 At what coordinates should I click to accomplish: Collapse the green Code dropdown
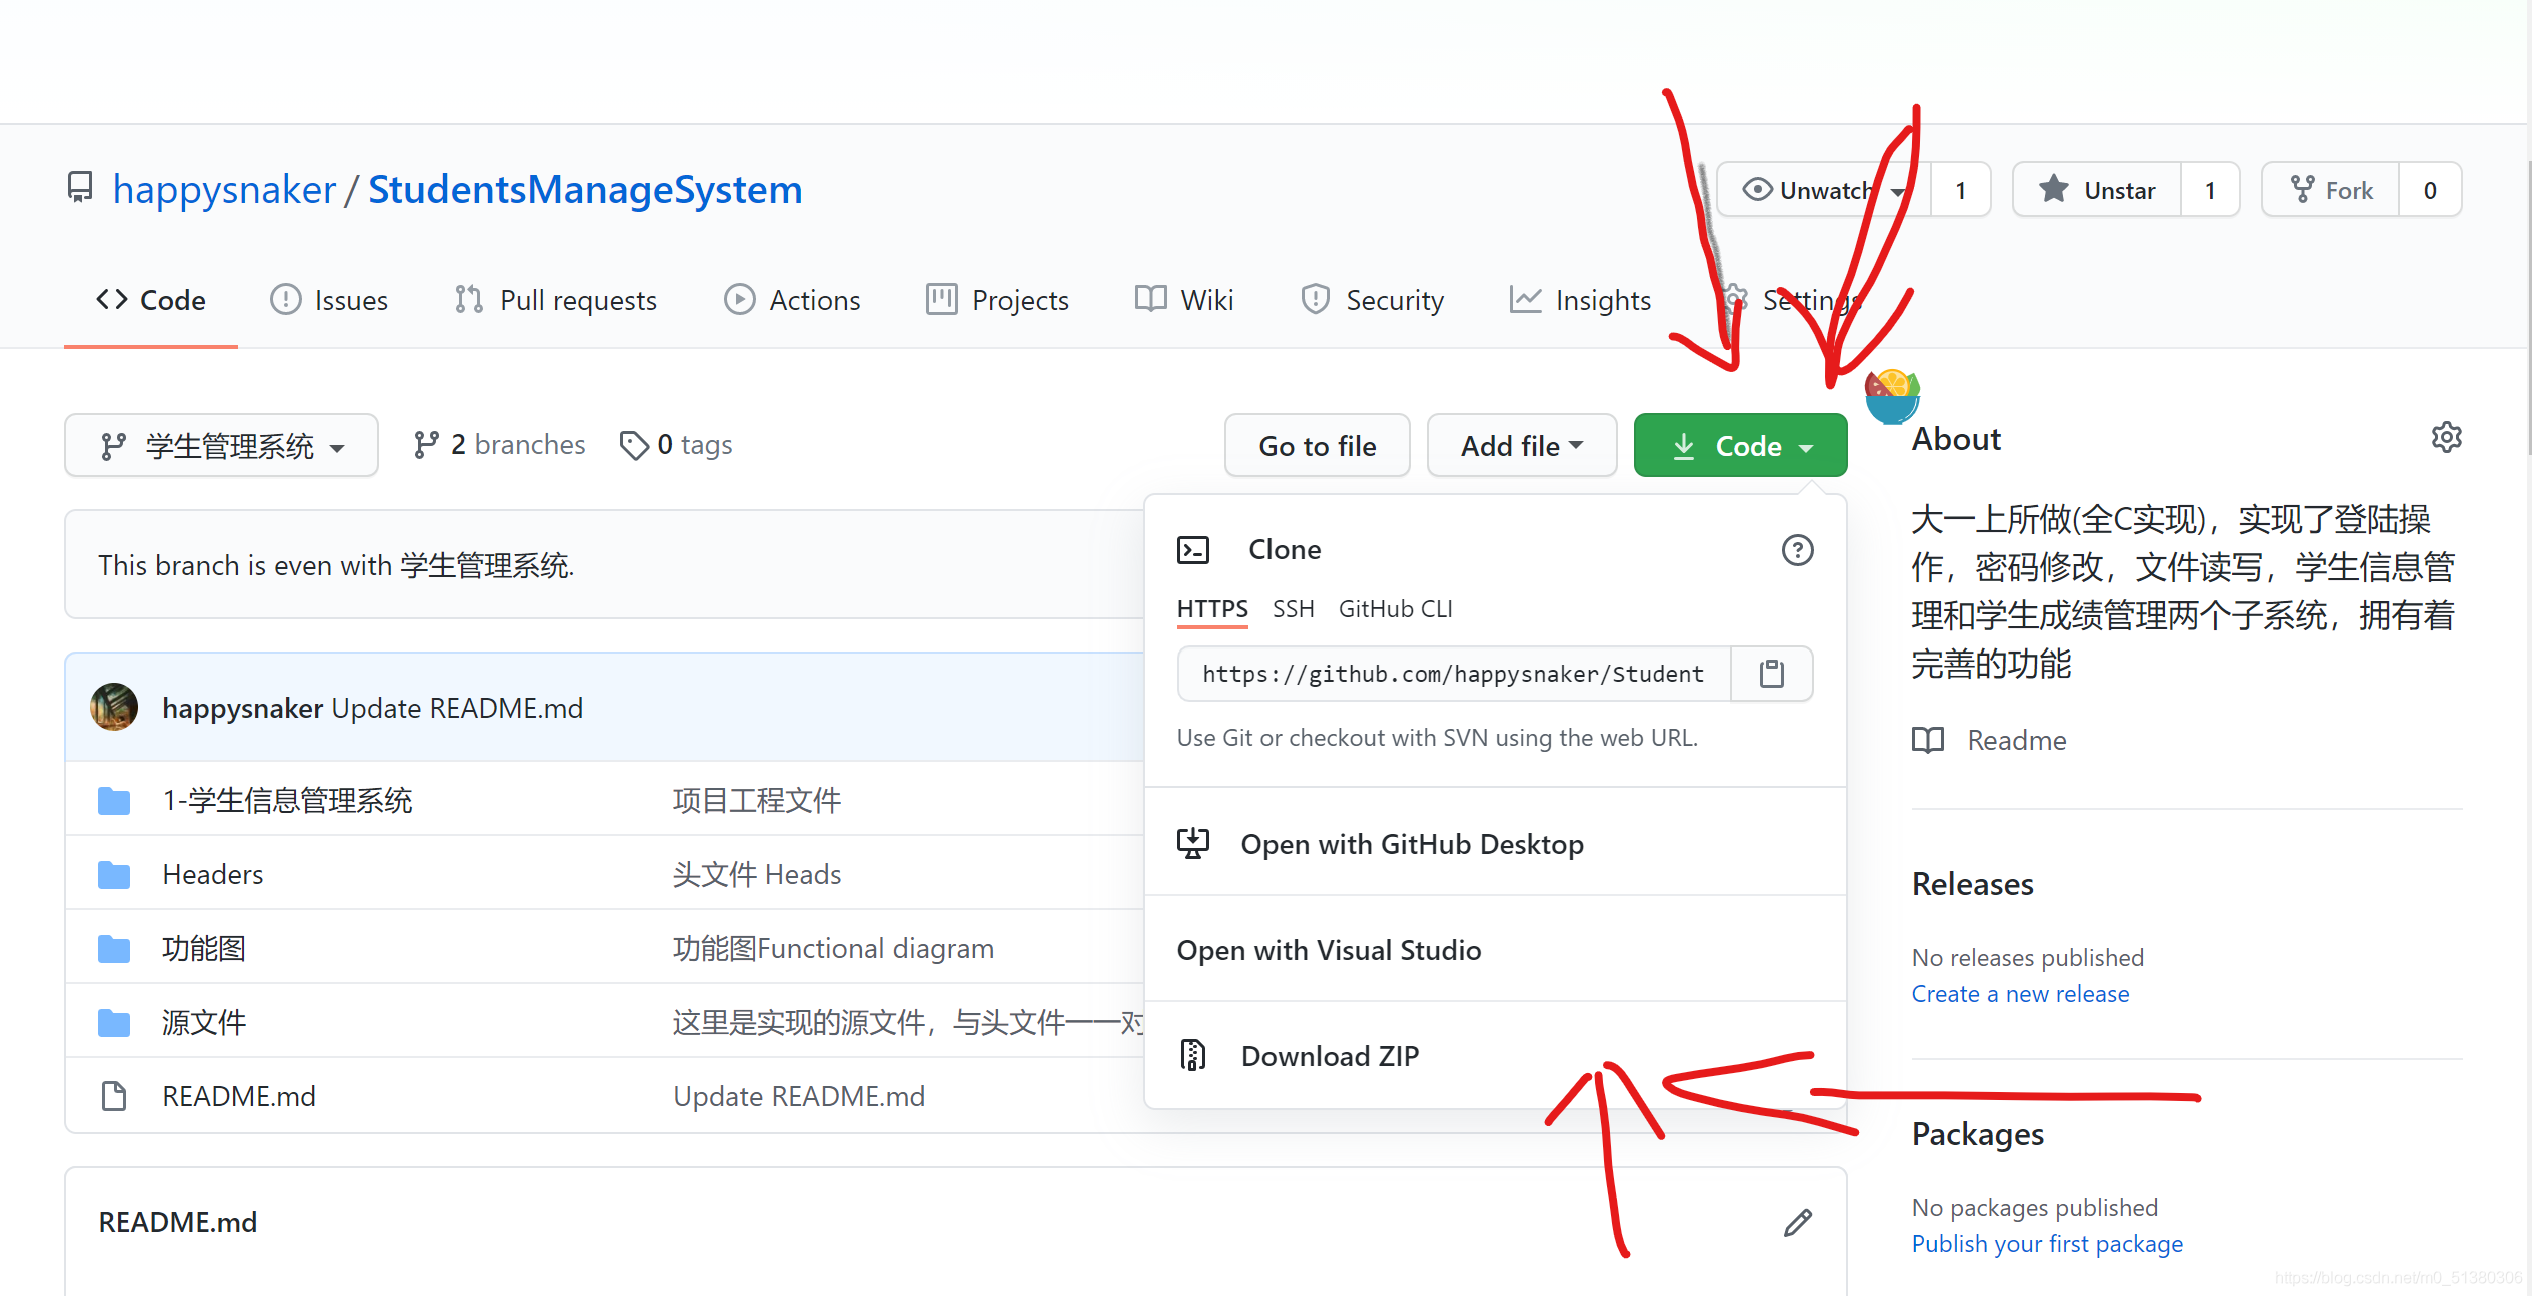pos(1740,446)
